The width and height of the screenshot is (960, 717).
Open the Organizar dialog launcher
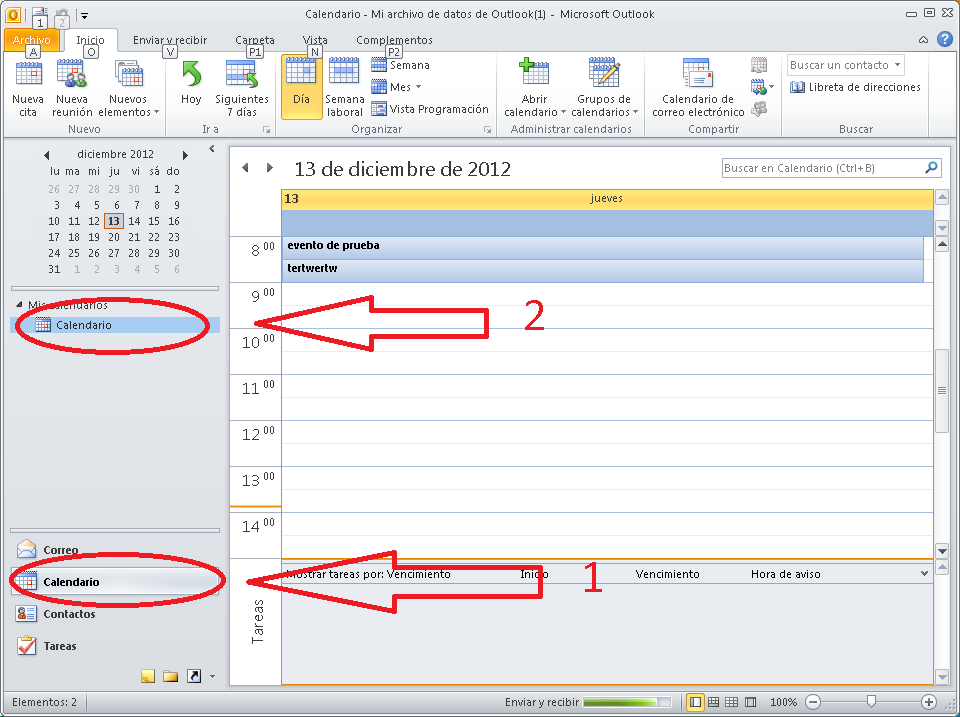487,130
